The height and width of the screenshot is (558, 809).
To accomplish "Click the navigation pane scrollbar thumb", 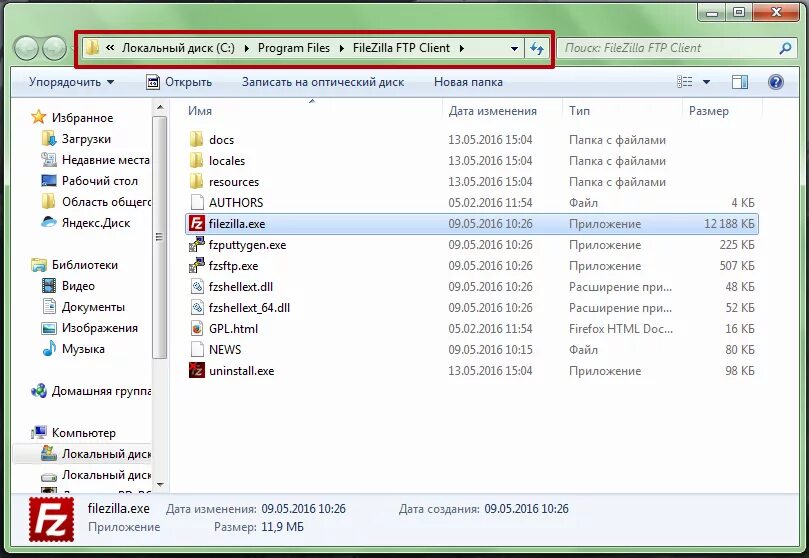I will point(160,237).
